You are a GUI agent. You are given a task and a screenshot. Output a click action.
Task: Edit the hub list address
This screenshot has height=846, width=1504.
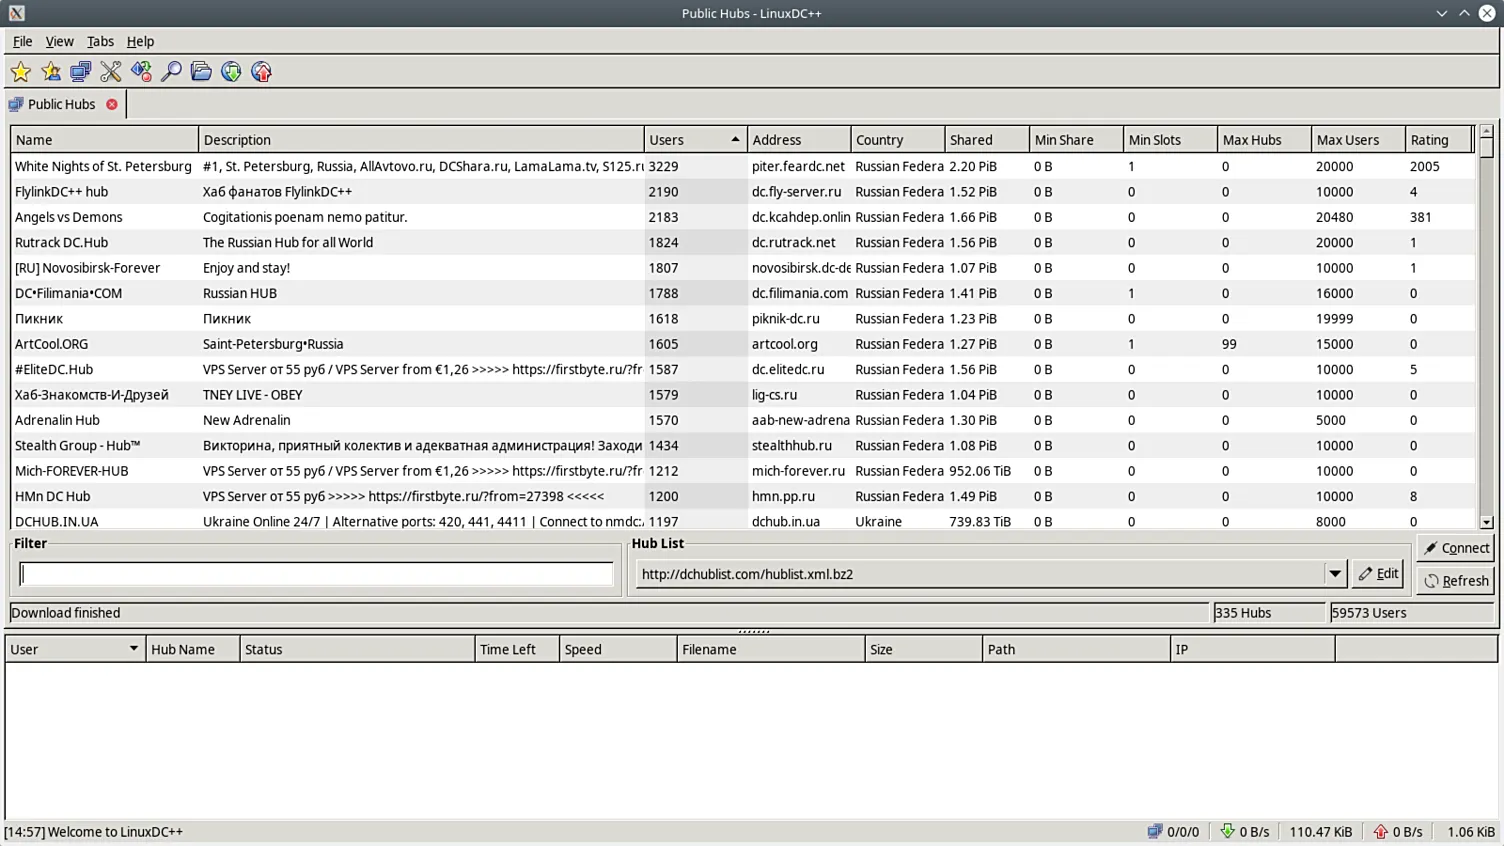[1378, 573]
